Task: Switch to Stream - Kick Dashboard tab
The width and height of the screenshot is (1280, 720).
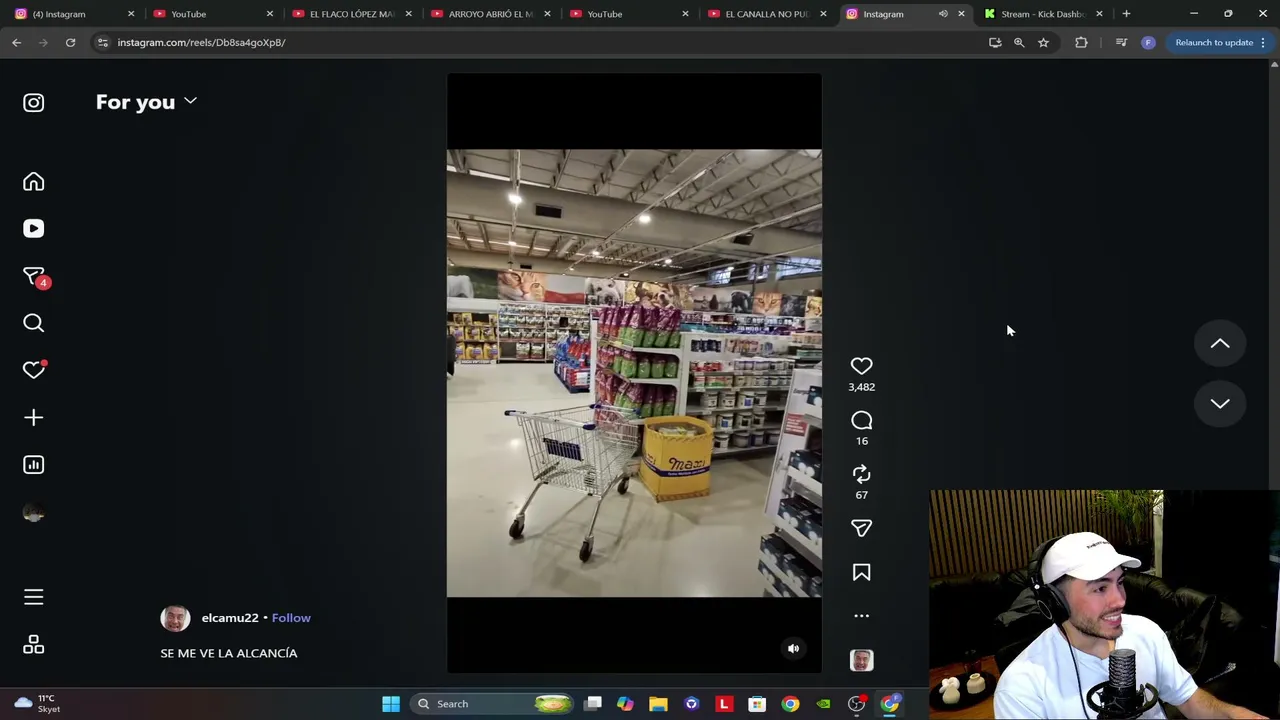Action: (1041, 14)
